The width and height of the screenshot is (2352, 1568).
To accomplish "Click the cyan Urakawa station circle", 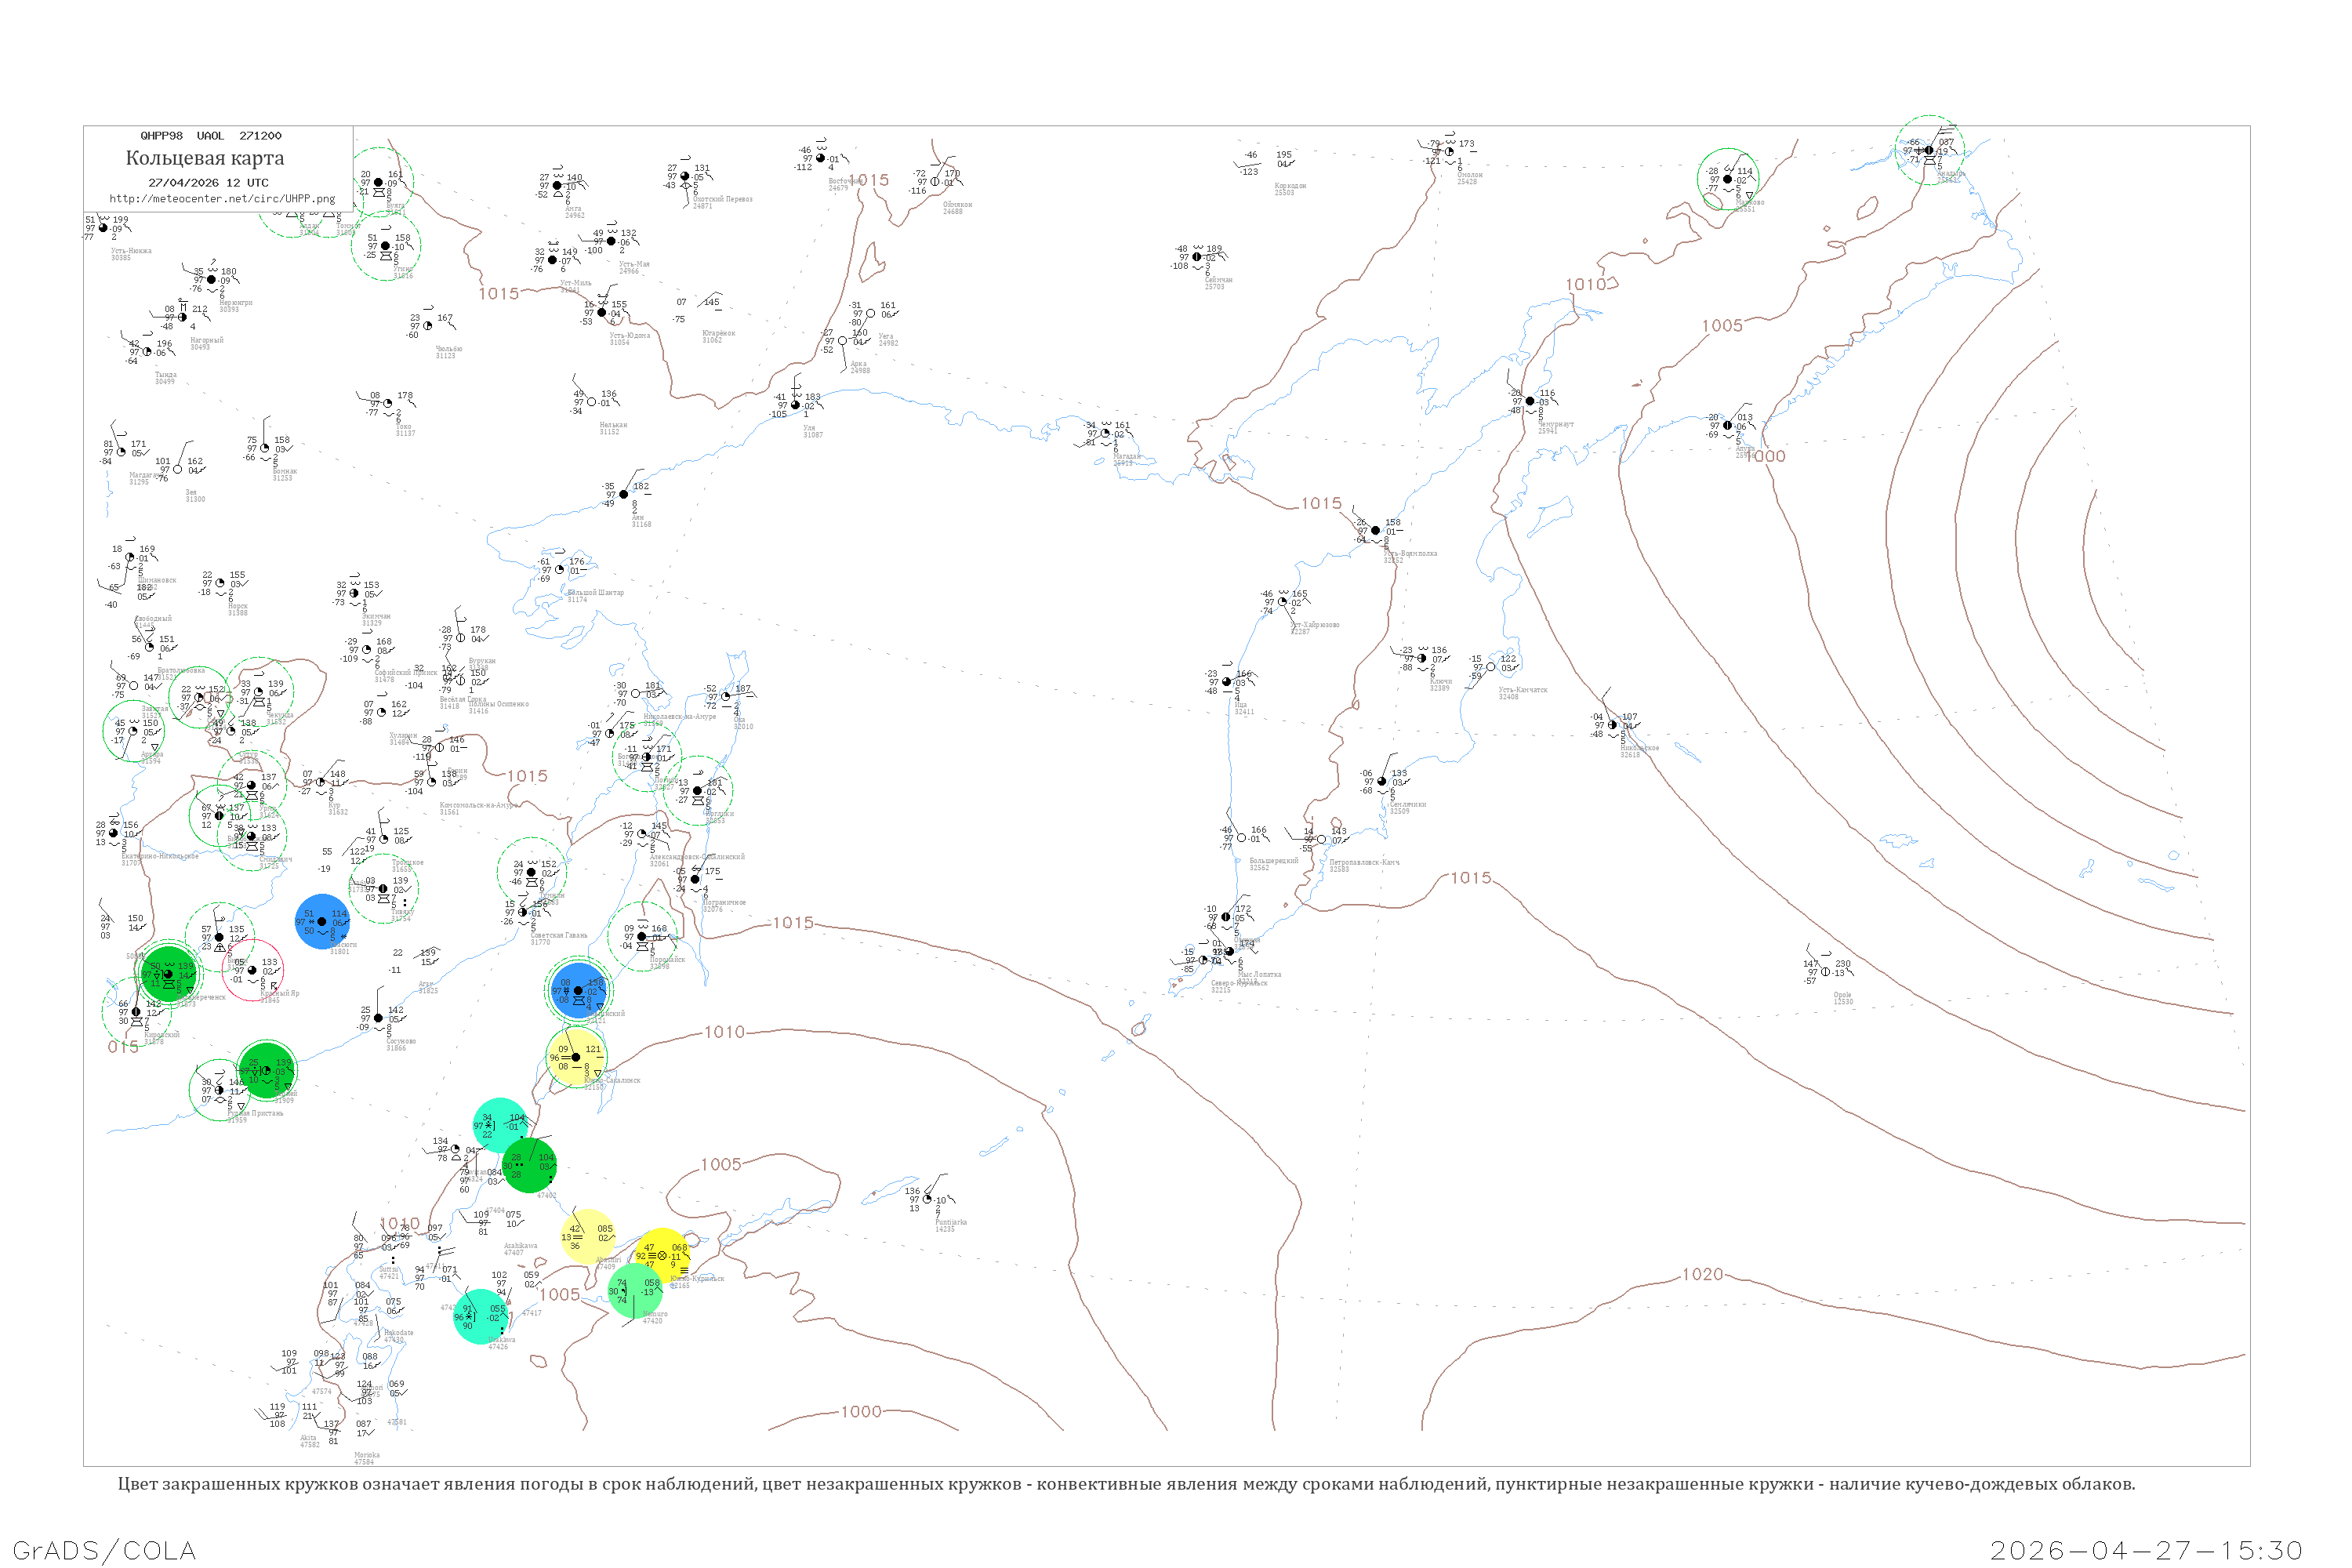I will click(x=480, y=1316).
